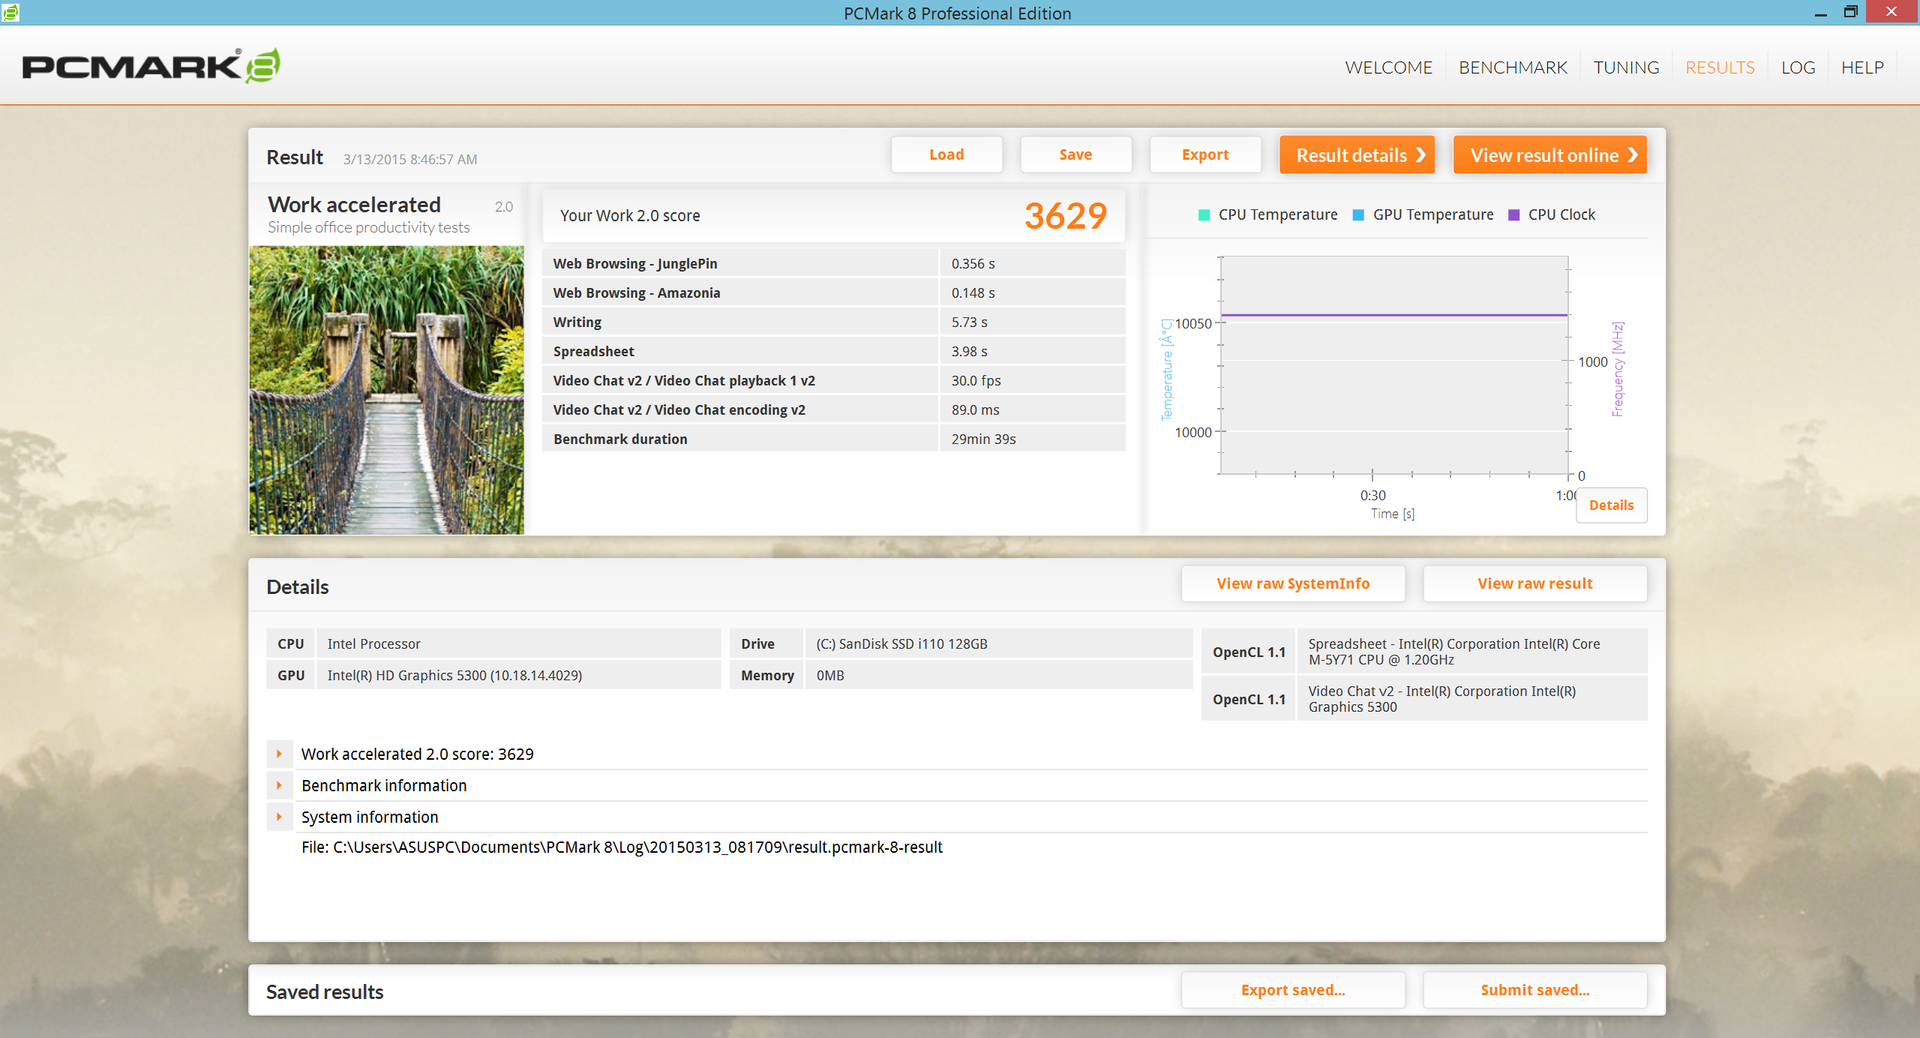Image resolution: width=1920 pixels, height=1038 pixels.
Task: Click View raw result
Action: tap(1535, 584)
